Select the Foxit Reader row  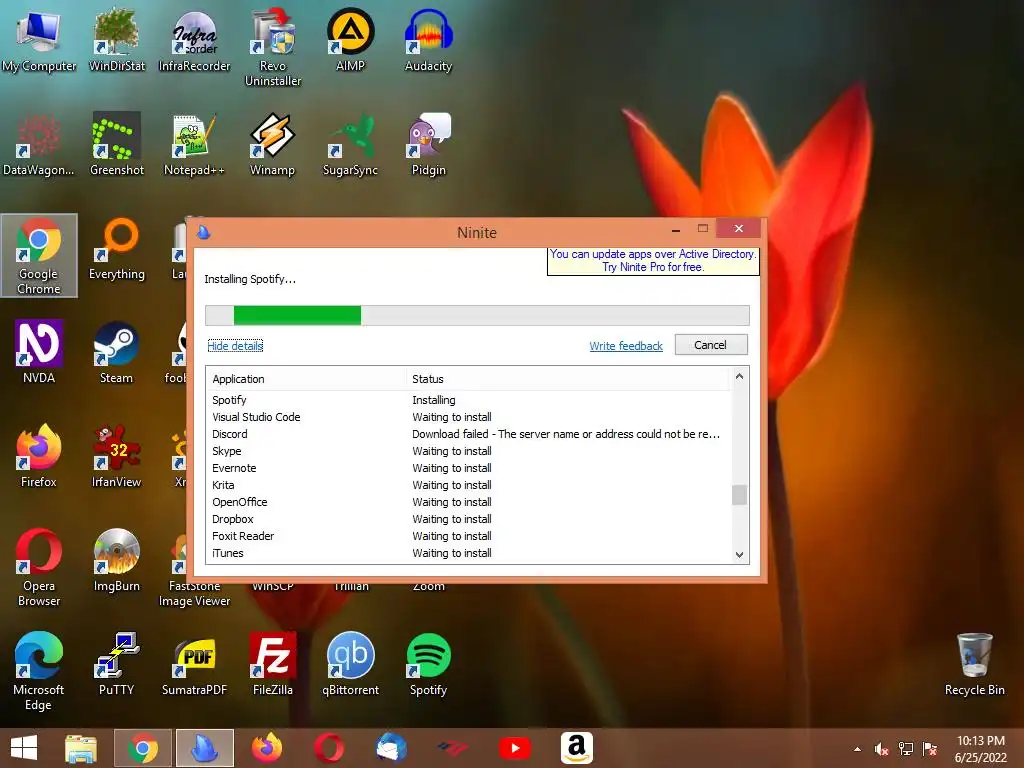click(x=468, y=536)
